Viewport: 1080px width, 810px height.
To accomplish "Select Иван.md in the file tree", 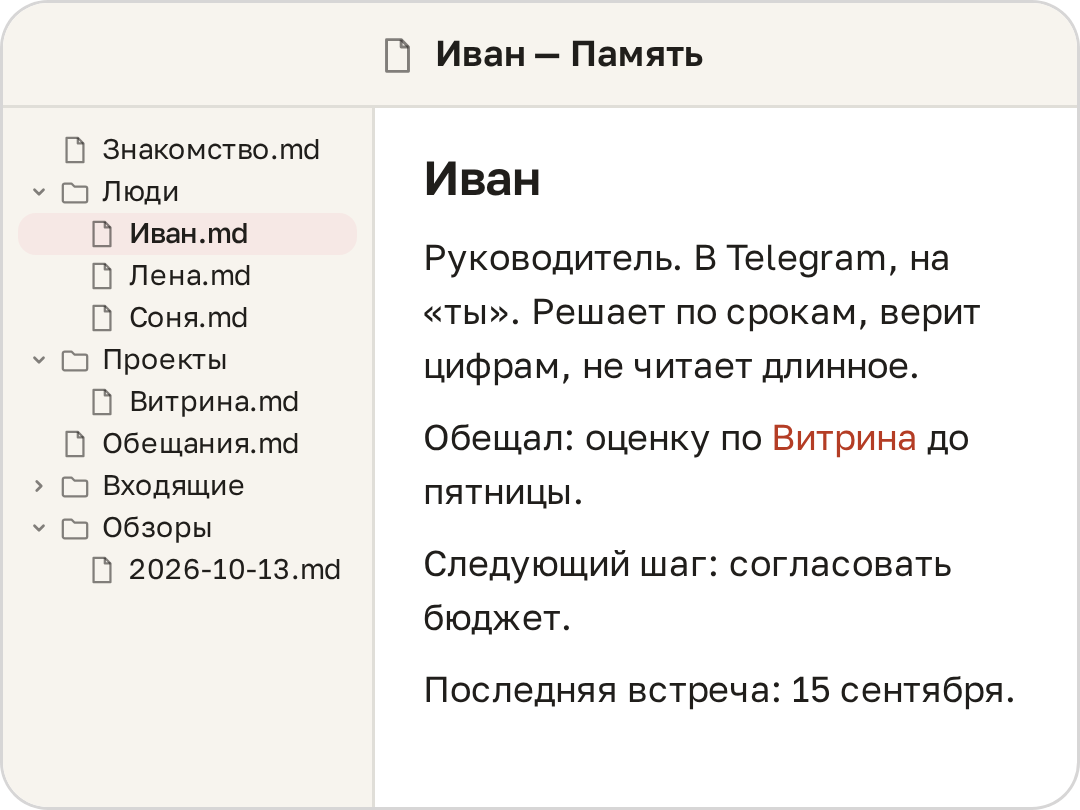I will coord(187,234).
